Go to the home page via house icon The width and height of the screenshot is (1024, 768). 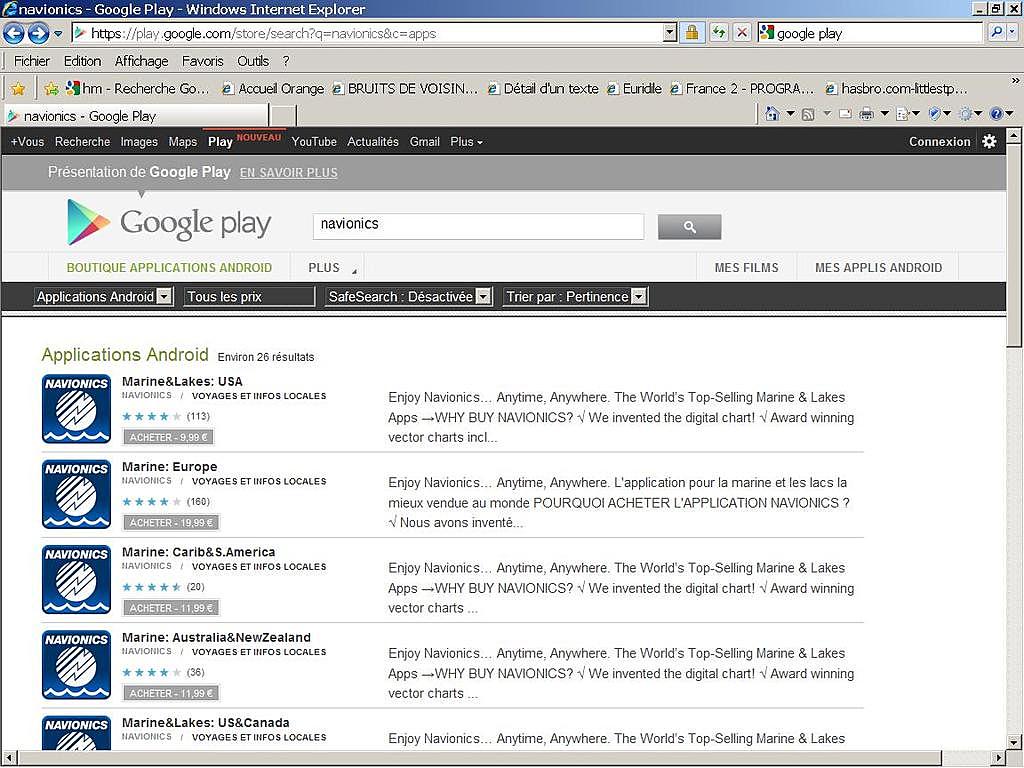point(773,114)
